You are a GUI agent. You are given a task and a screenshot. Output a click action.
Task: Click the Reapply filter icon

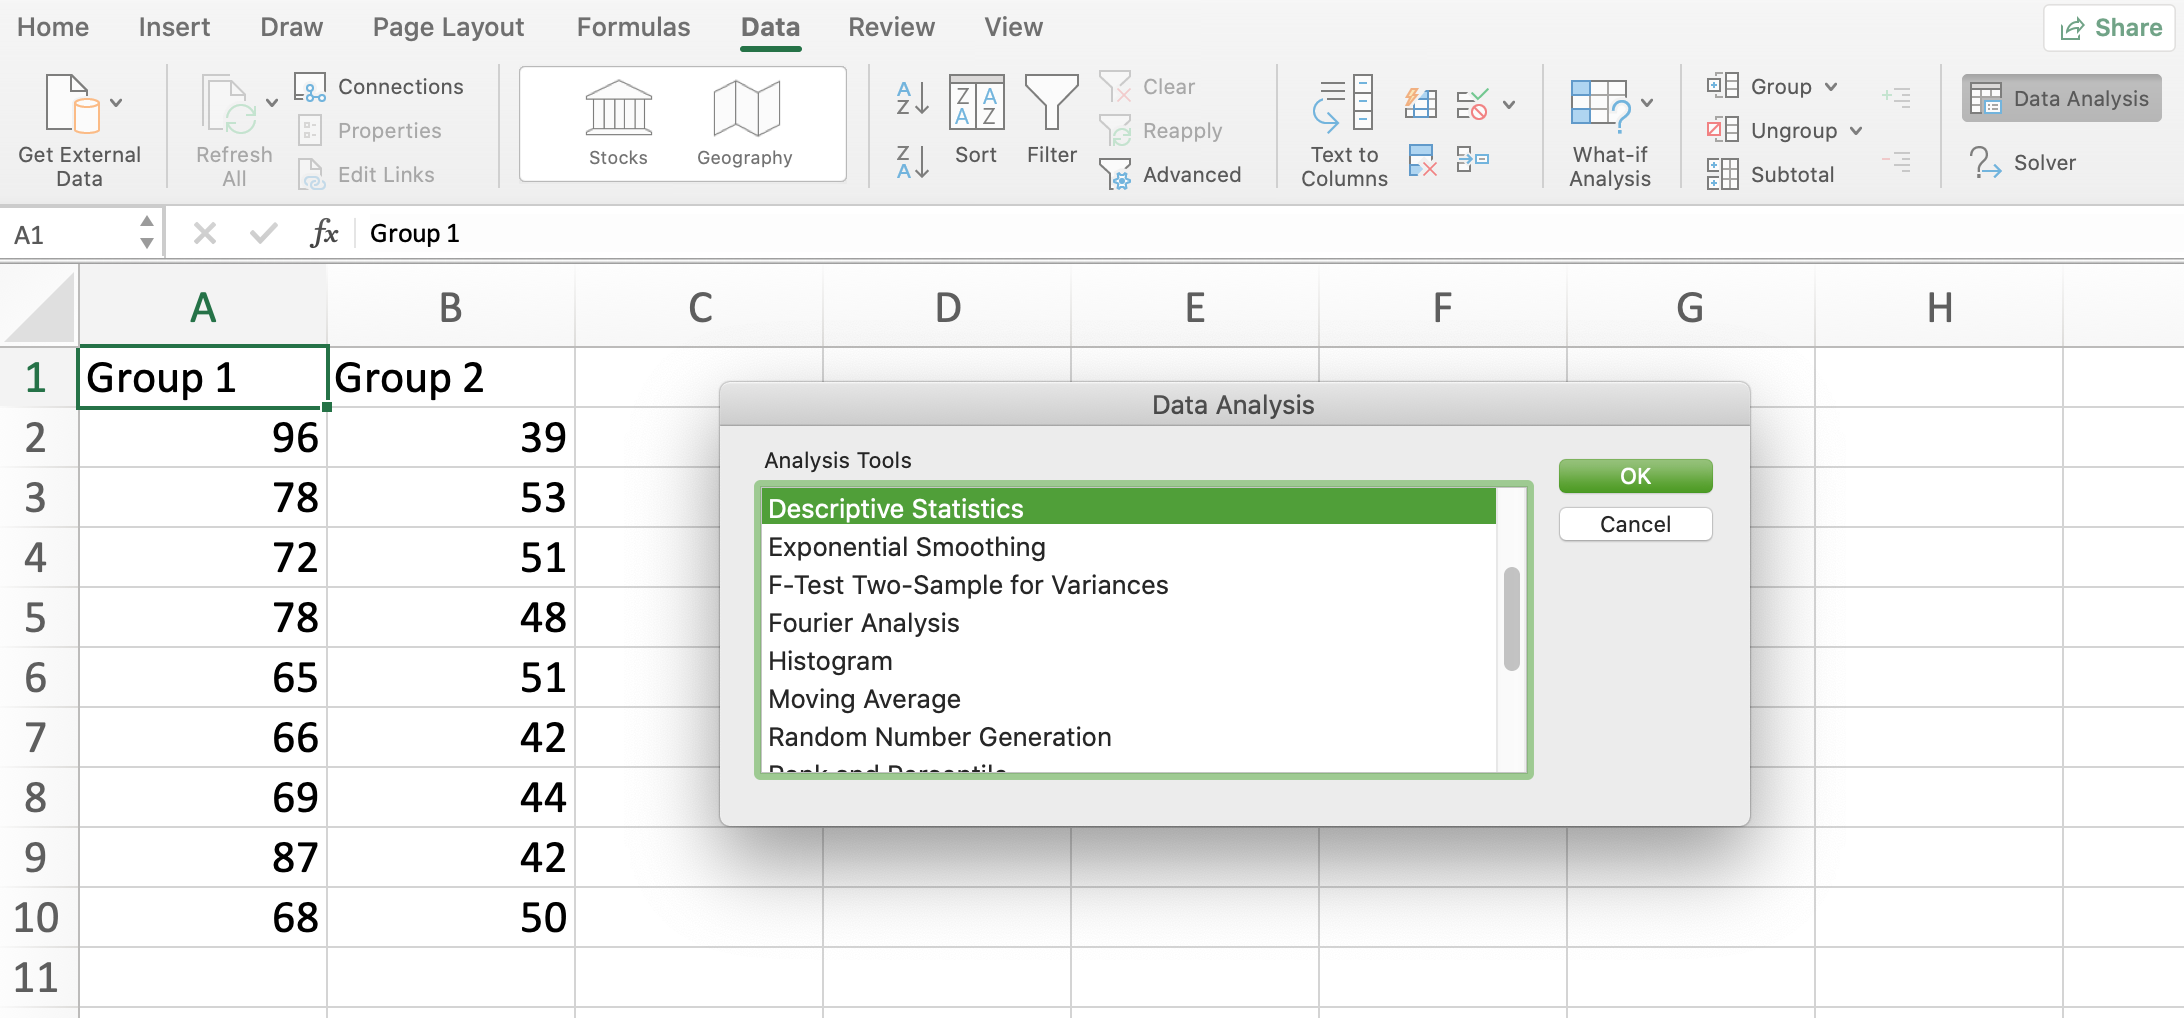(1115, 131)
